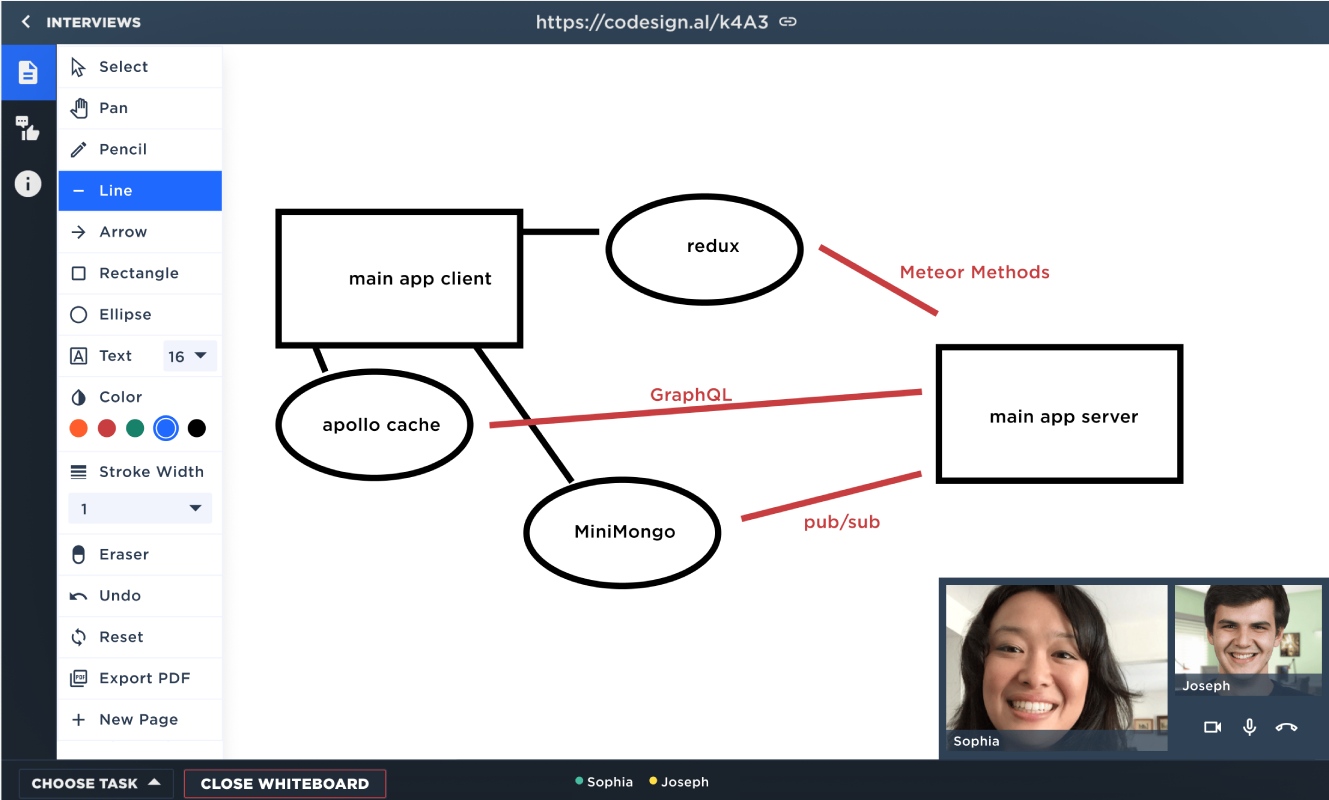Select the Pencil drawing tool

tap(140, 149)
